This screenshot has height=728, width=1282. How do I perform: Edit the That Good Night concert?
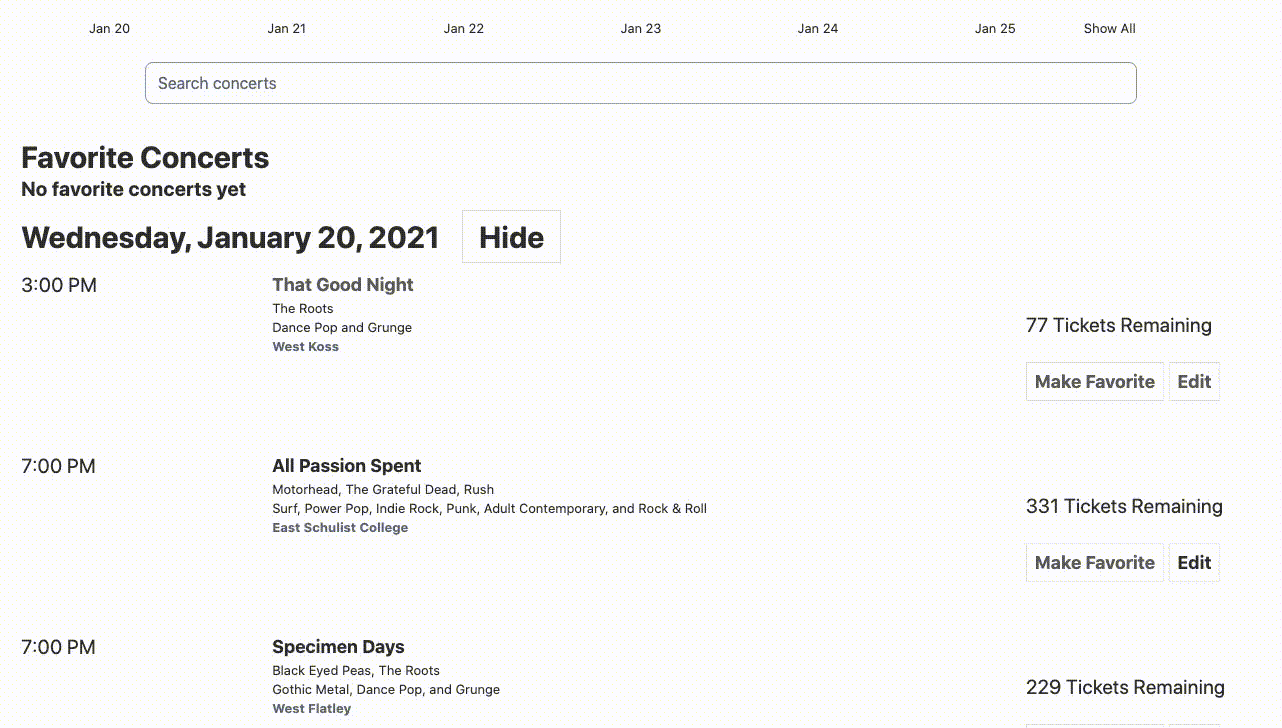(1194, 381)
